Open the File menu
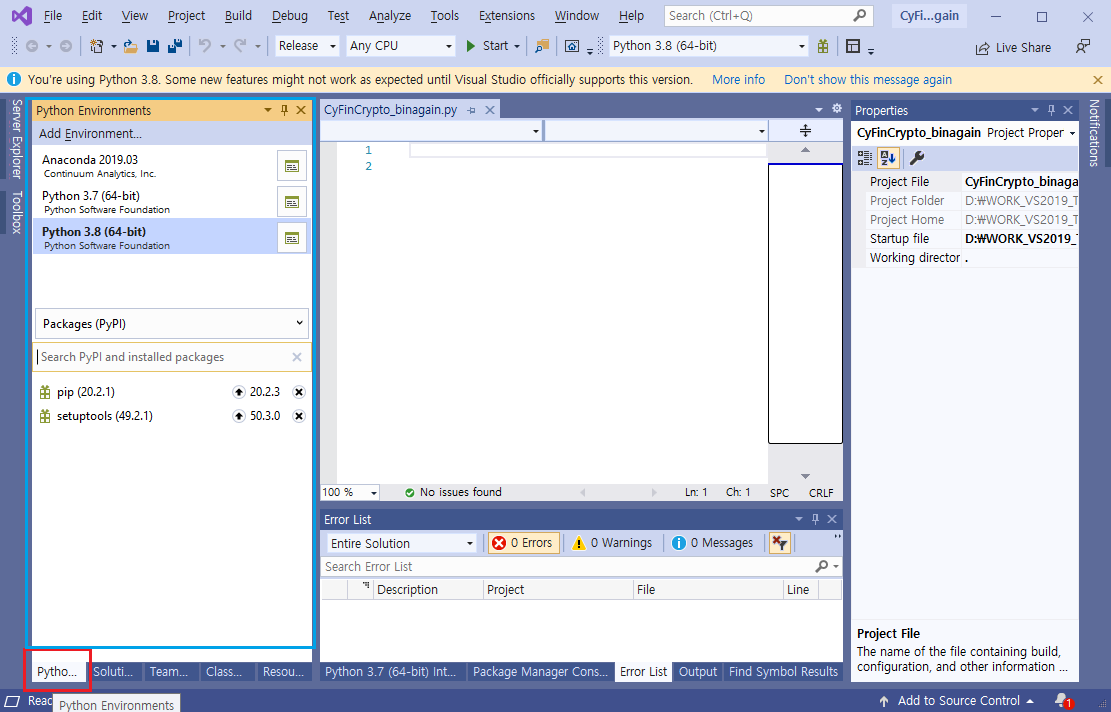This screenshot has width=1111, height=712. pos(52,16)
